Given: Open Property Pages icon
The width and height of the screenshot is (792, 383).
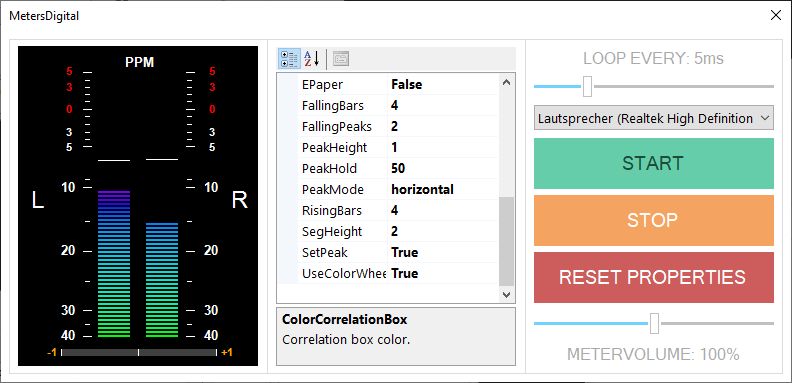Looking at the screenshot, I should click(x=341, y=59).
